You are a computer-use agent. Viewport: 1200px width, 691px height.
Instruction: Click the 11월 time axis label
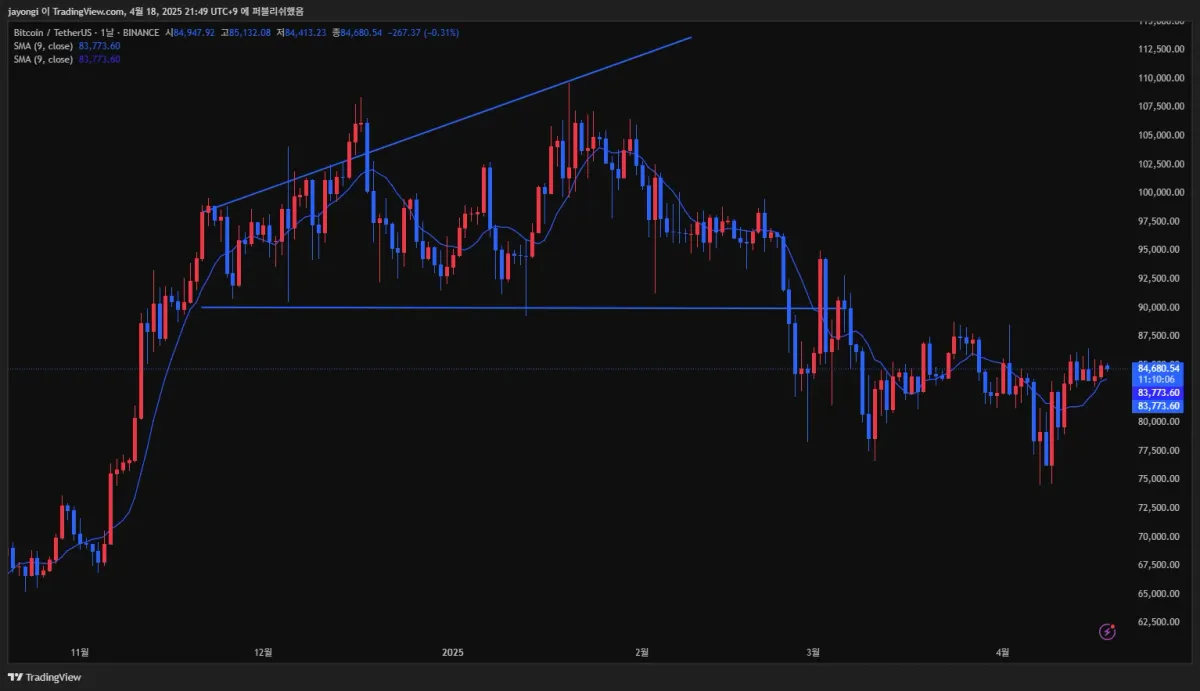tap(80, 653)
